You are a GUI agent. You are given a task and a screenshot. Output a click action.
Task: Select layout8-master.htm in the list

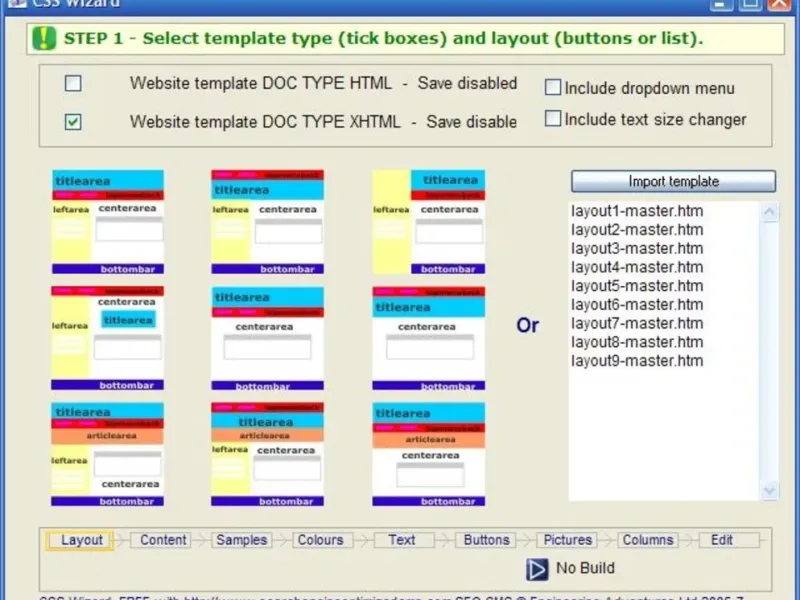[637, 342]
